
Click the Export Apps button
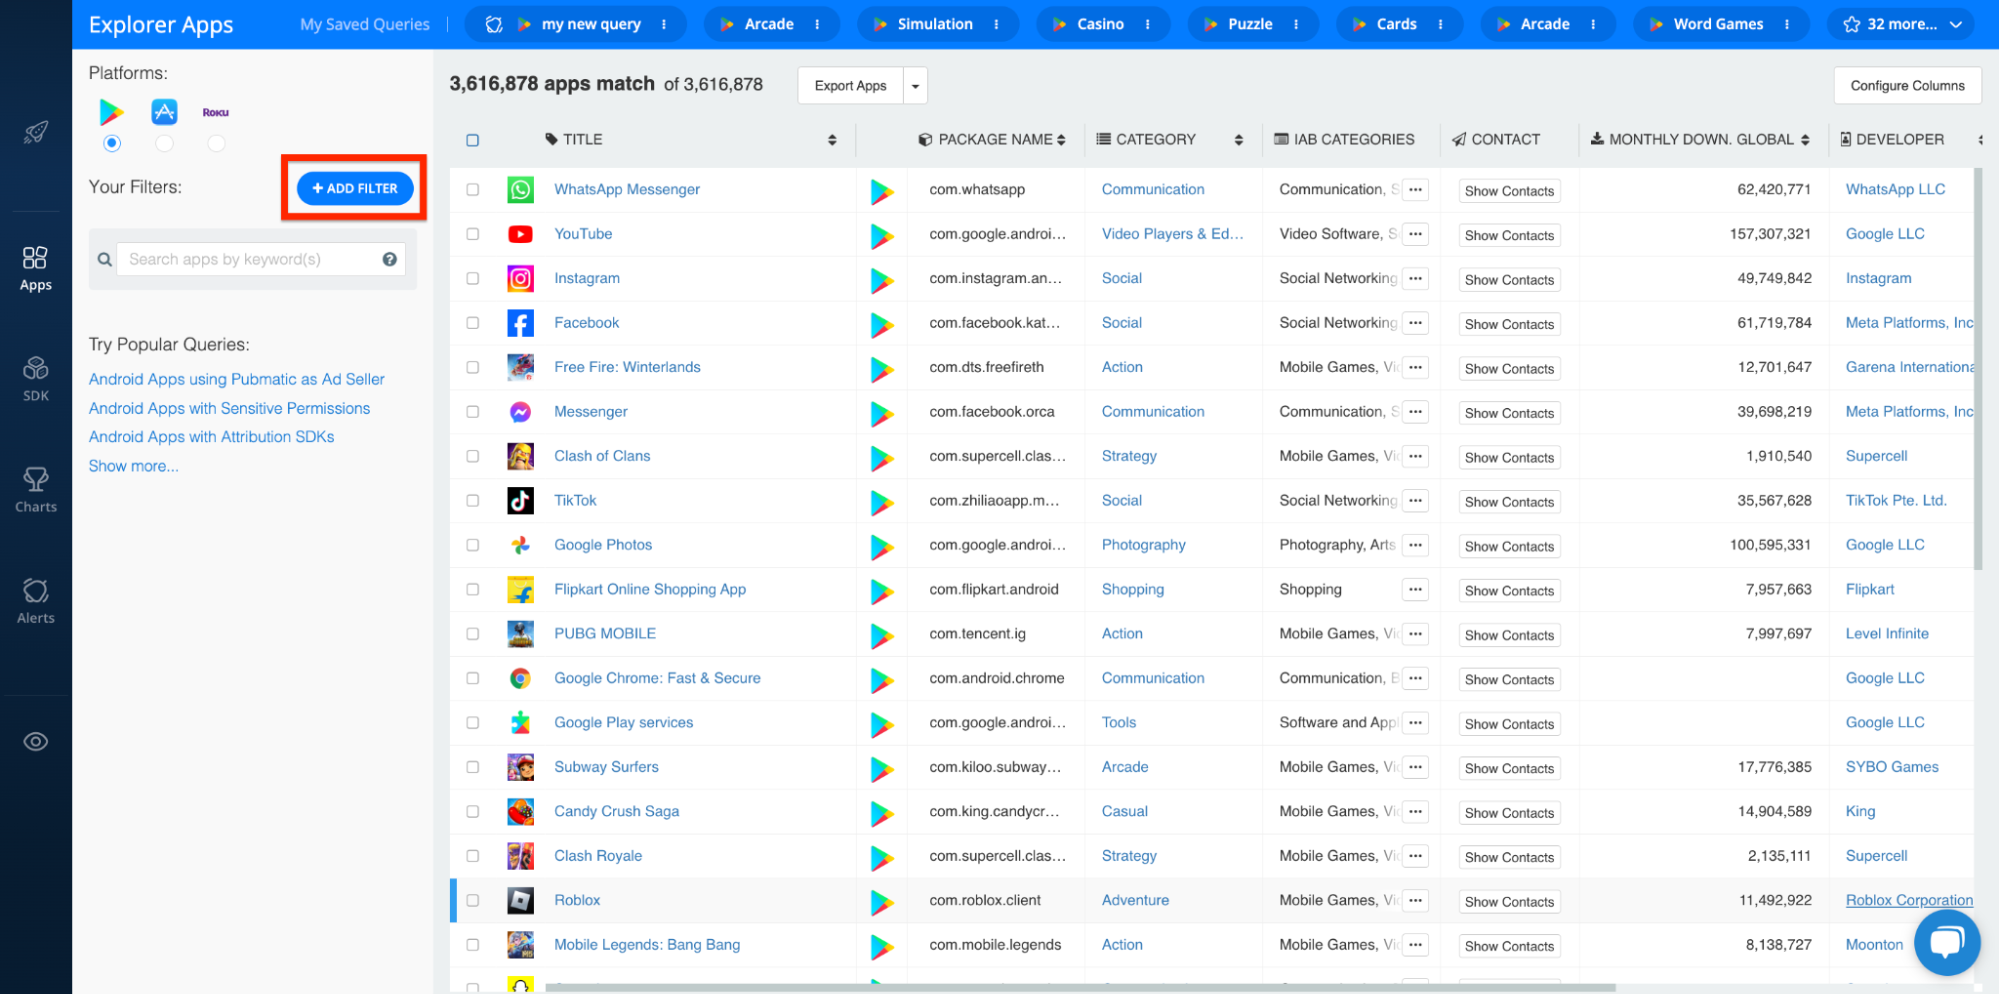point(850,86)
